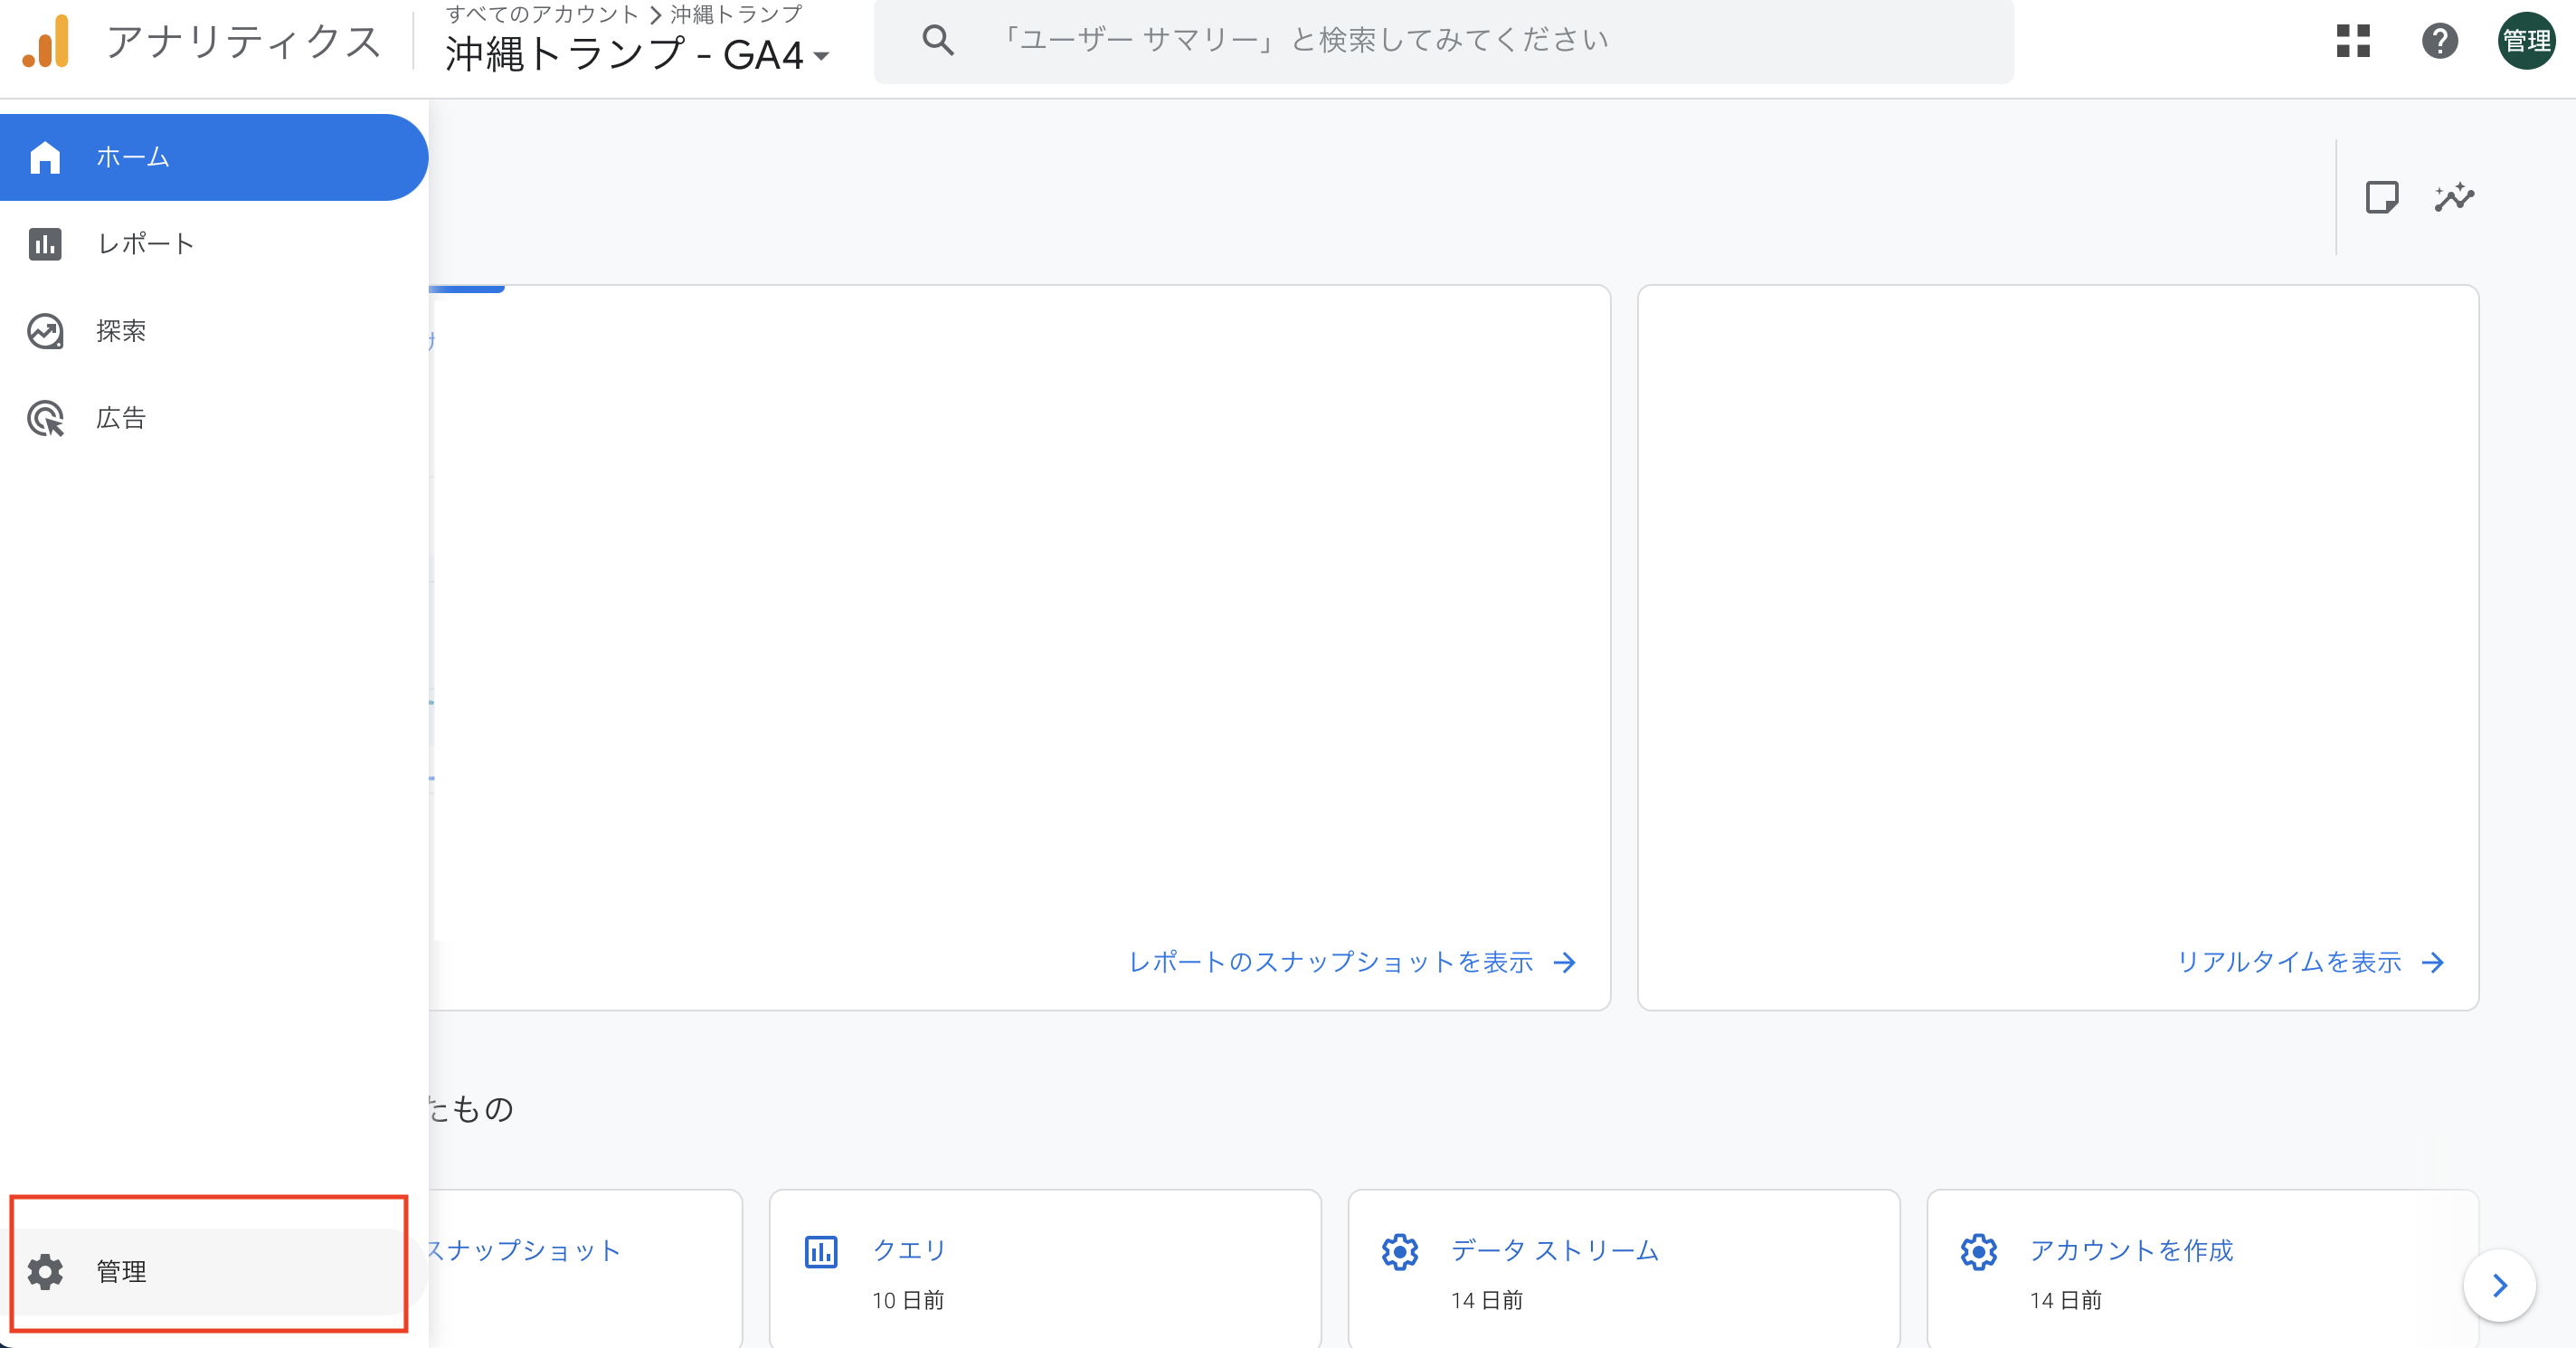Open 管理 settings at the sidebar bottom
This screenshot has width=2576, height=1348.
click(120, 1271)
